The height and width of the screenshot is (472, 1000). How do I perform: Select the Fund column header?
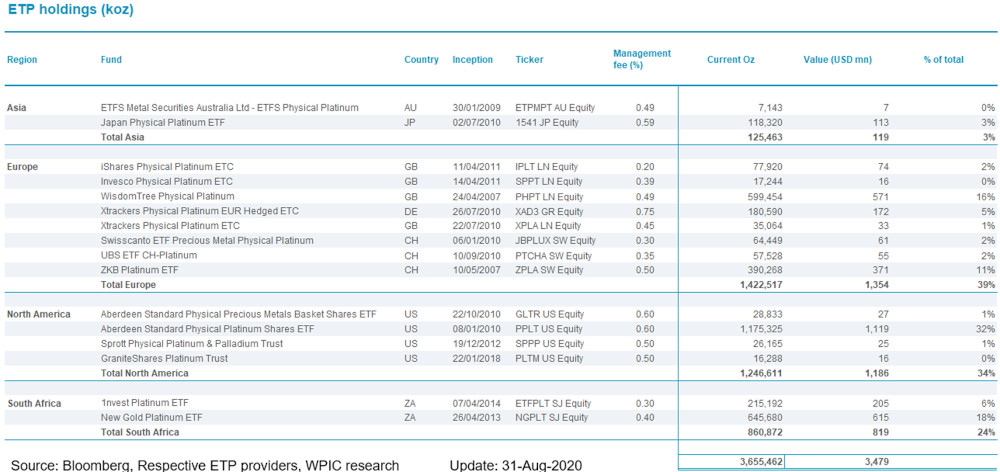point(111,60)
